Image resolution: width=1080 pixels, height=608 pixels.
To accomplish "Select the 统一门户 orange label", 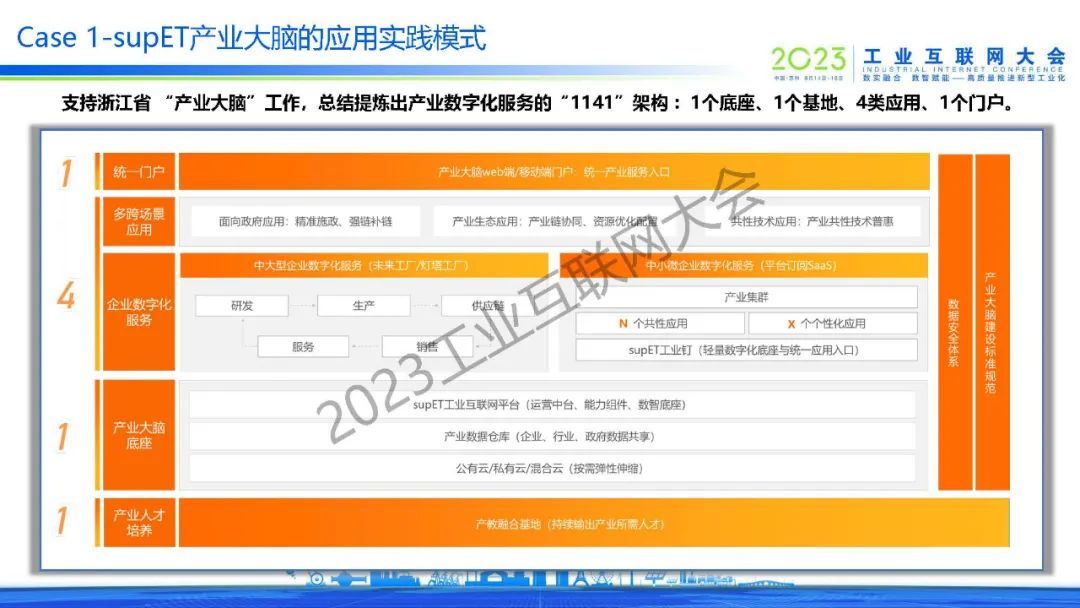I will coord(139,172).
